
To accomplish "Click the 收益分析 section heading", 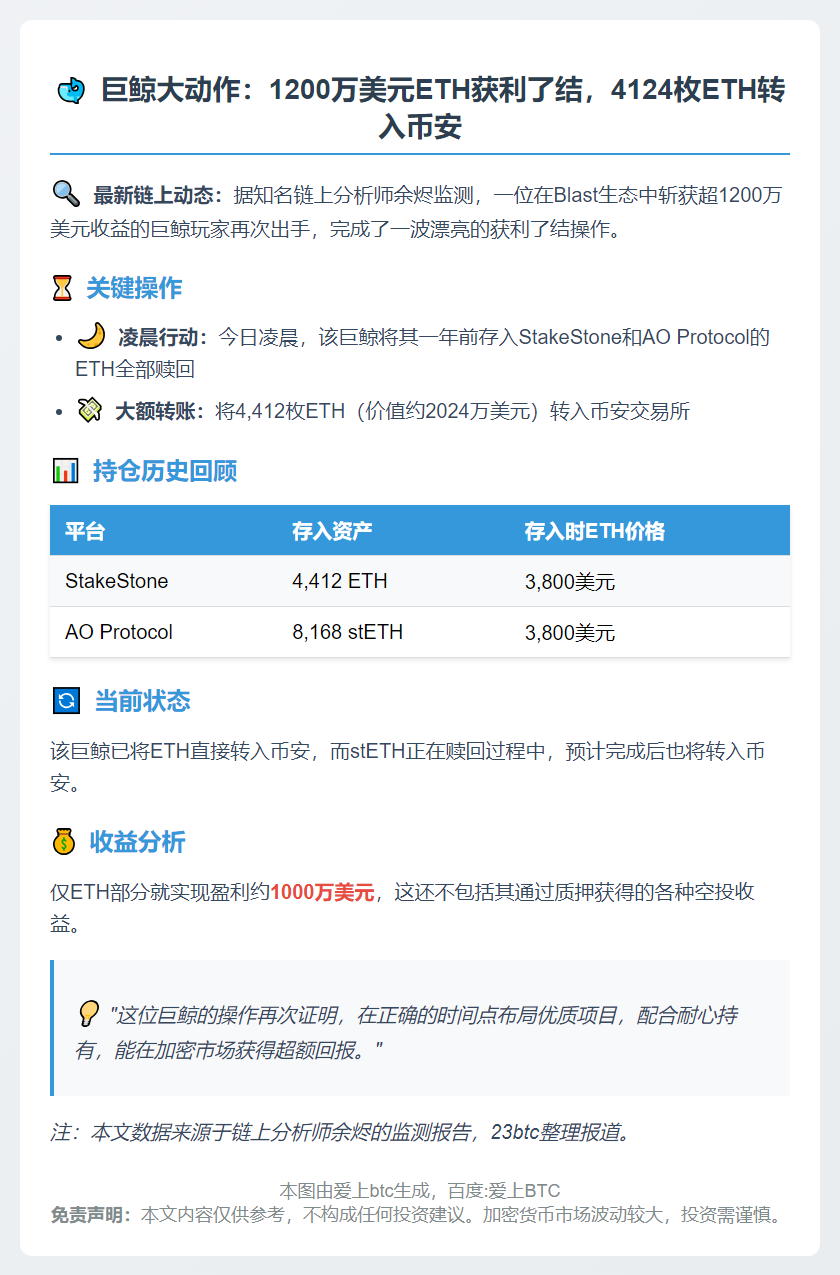I will coord(138,842).
